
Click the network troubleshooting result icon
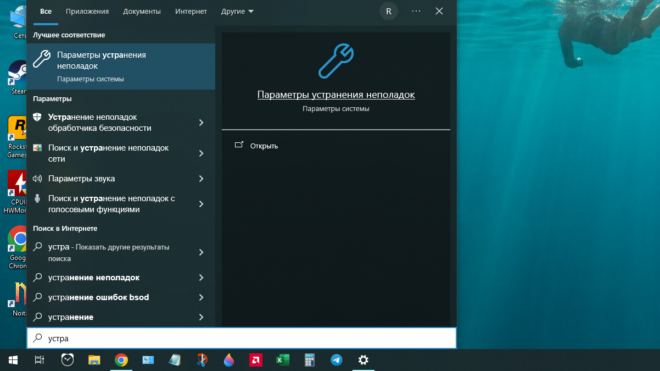[37, 148]
